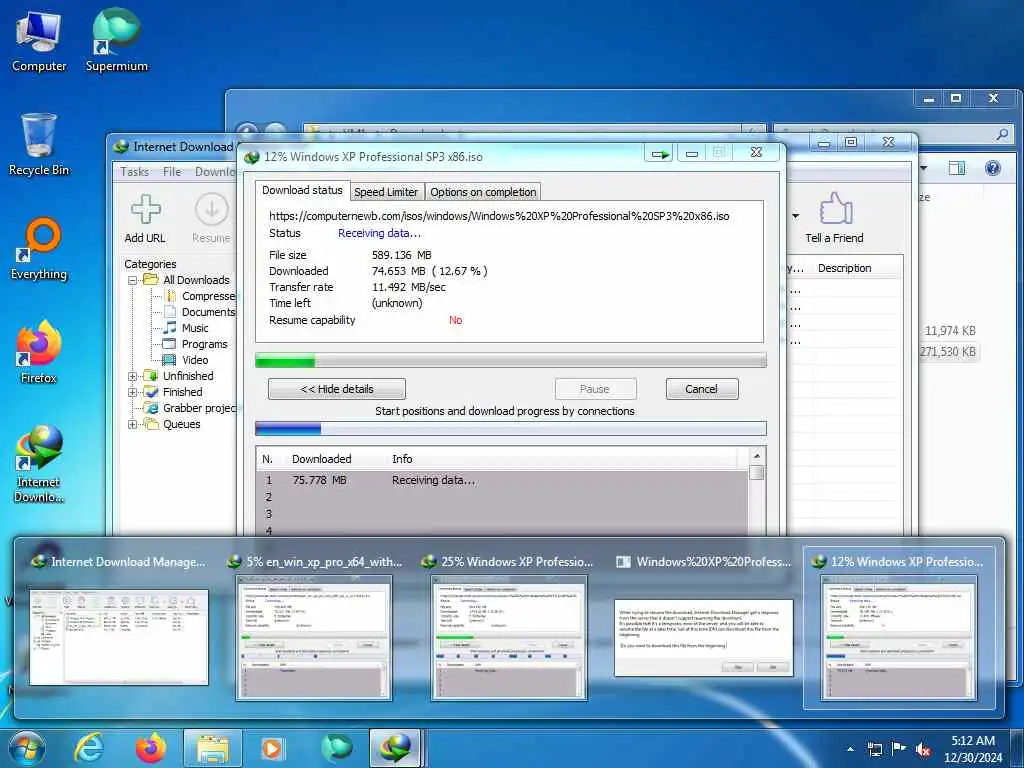Image resolution: width=1024 pixels, height=768 pixels.
Task: Select the Video category
Action: pos(185,360)
